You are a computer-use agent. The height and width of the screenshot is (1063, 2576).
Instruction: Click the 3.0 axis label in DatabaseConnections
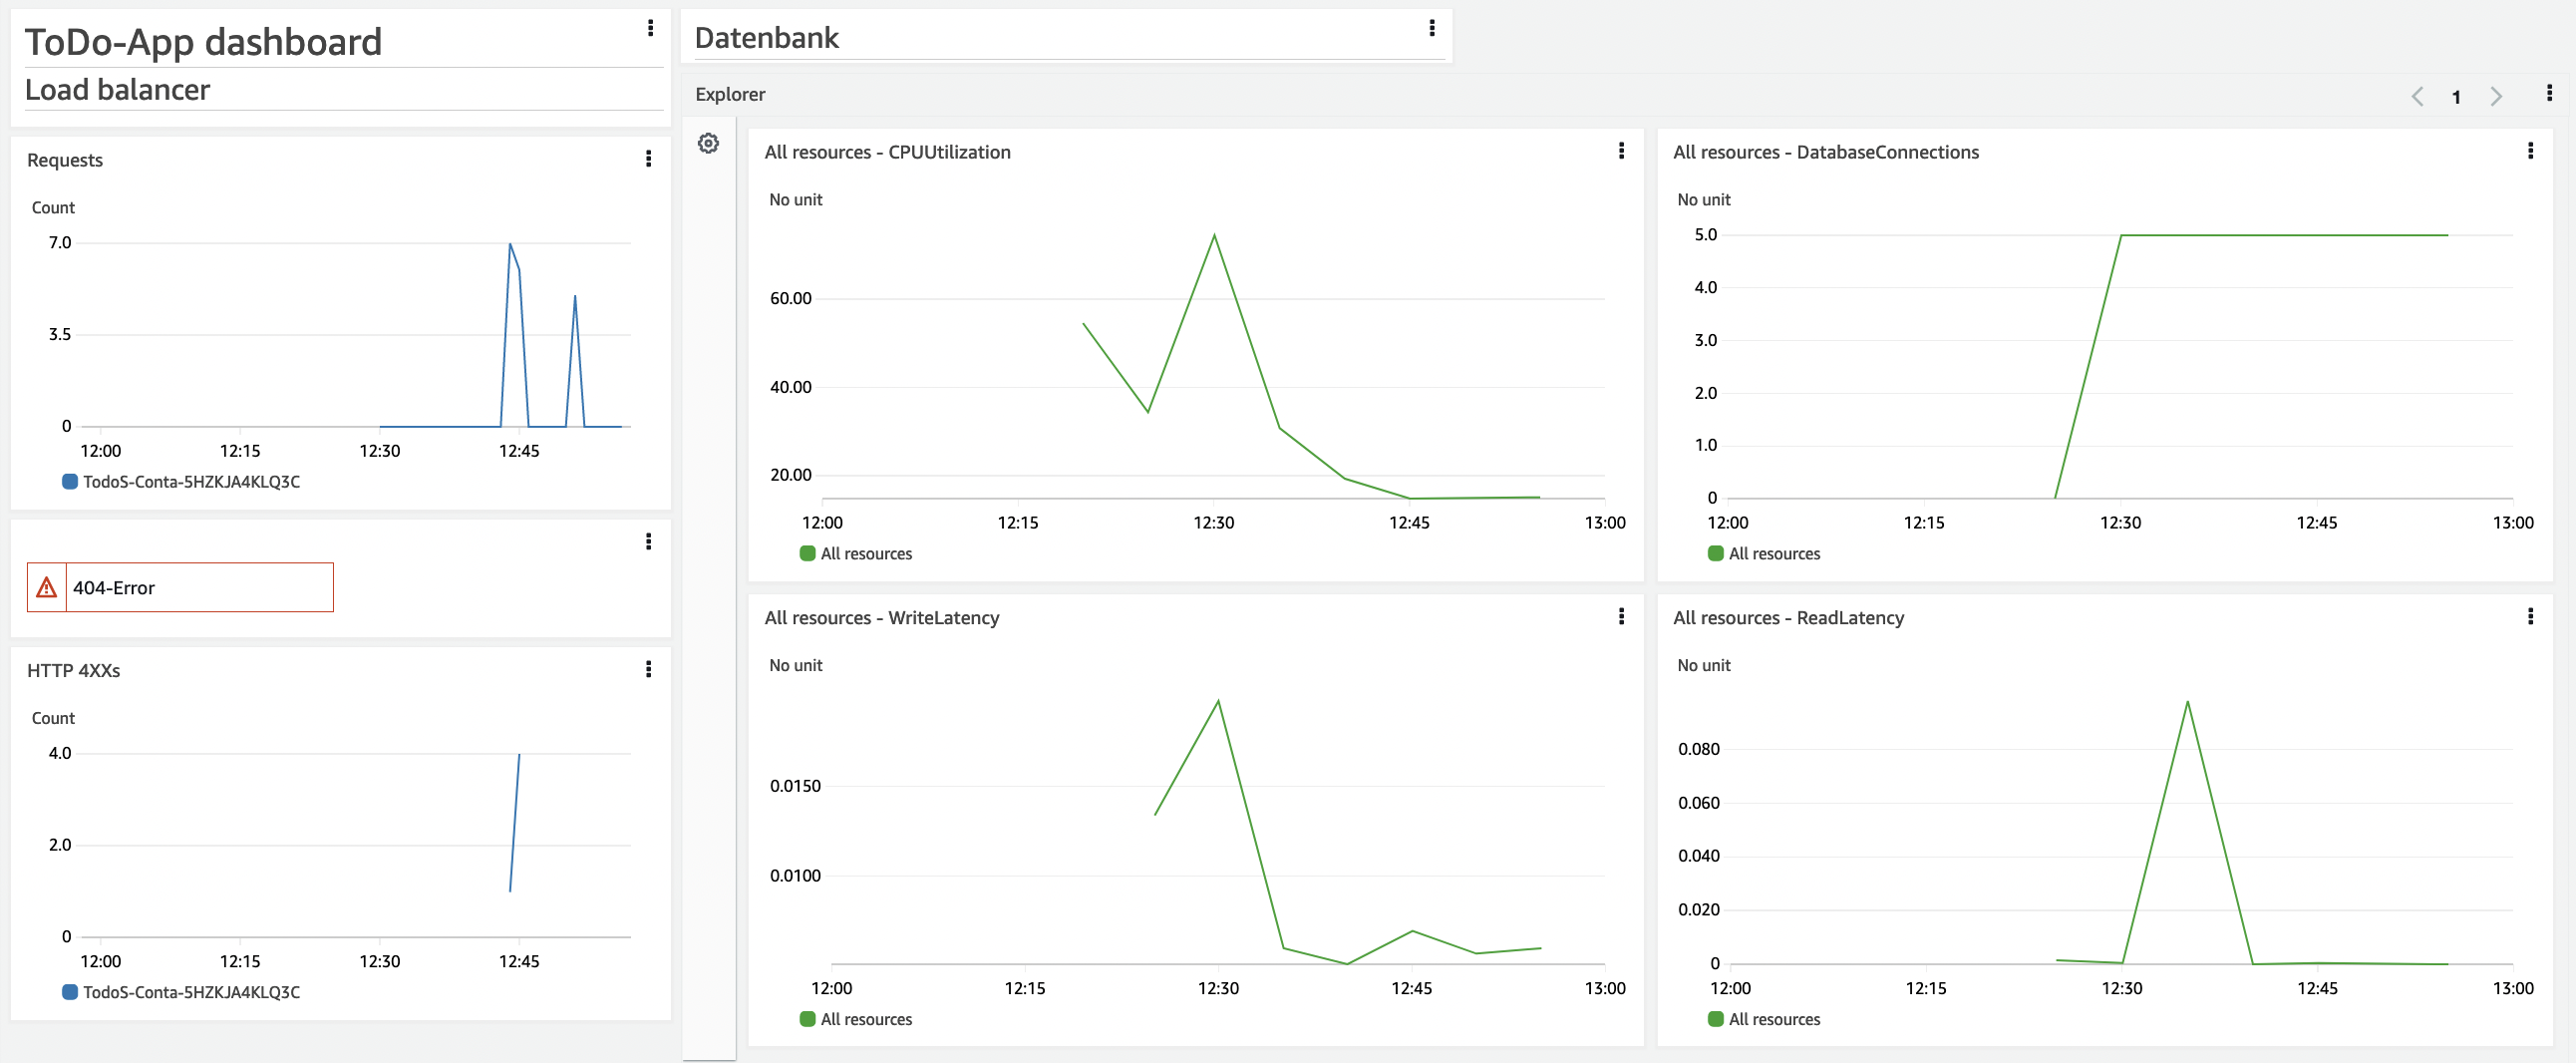1705,340
